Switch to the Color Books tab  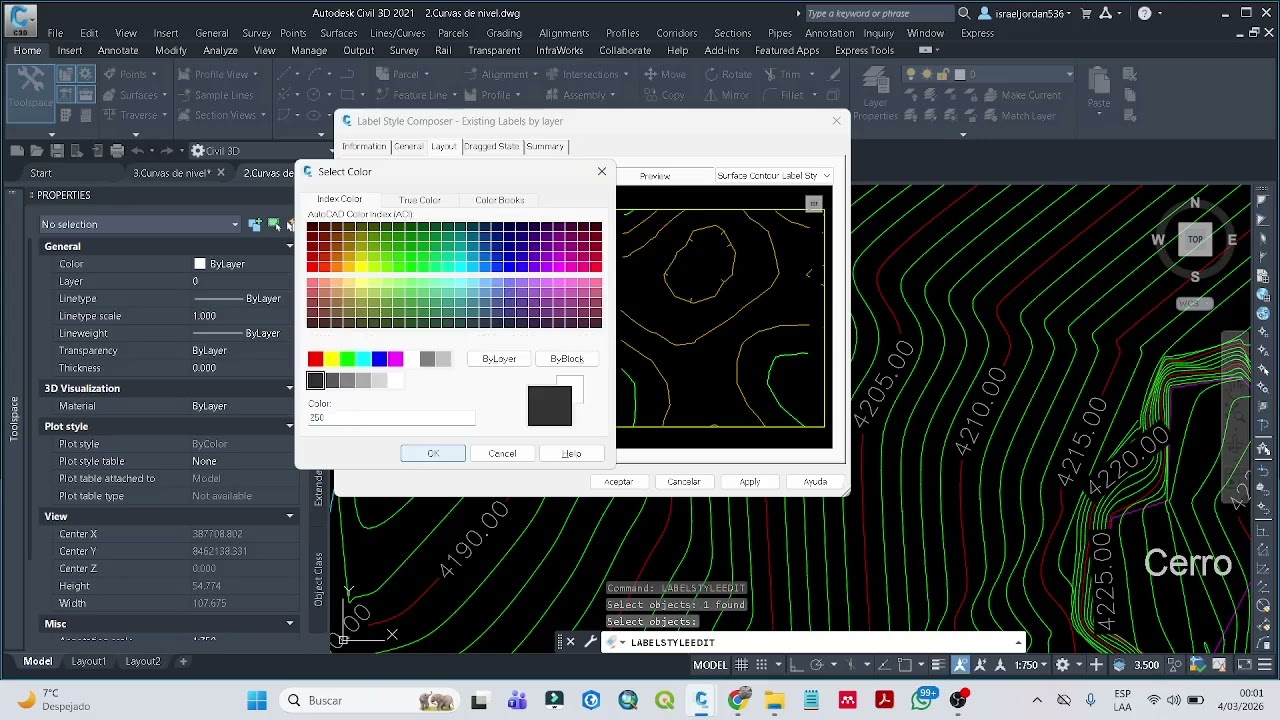pos(499,200)
